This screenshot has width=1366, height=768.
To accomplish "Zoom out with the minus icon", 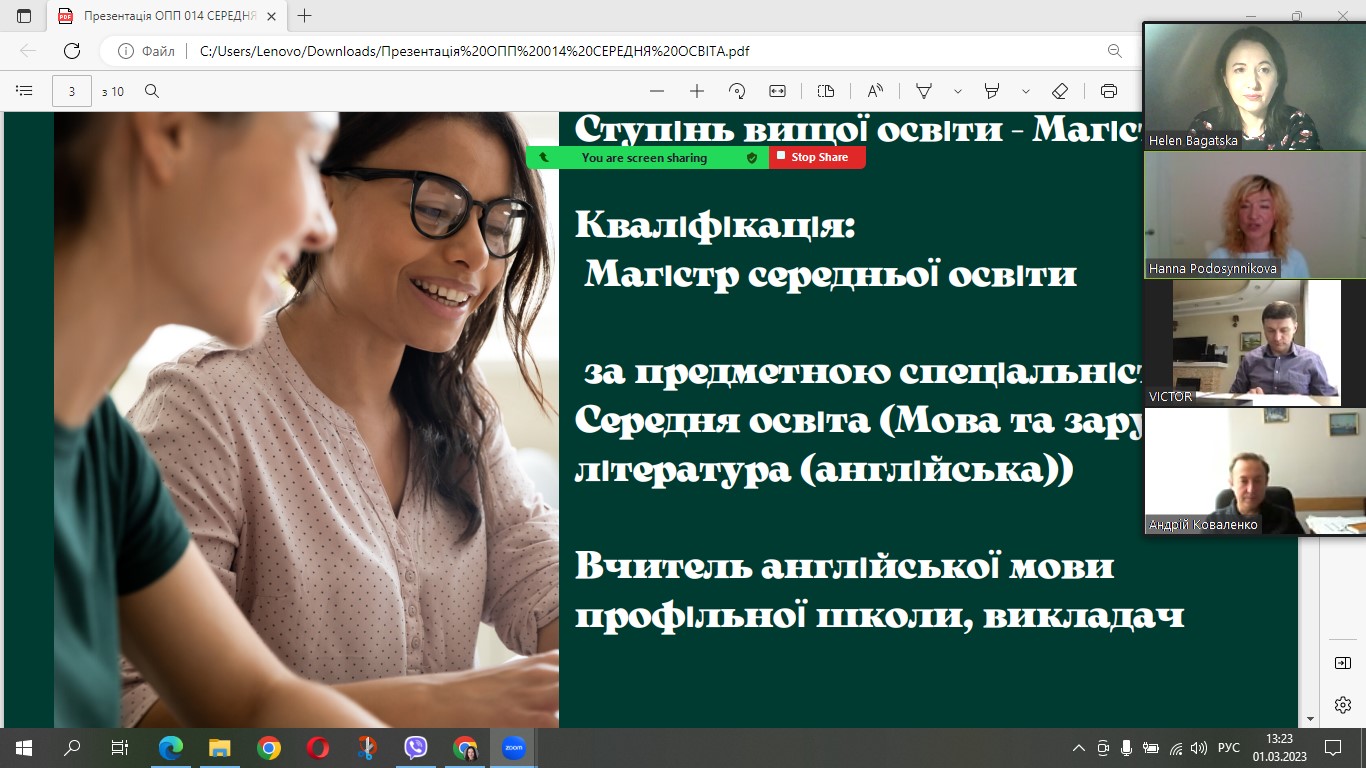I will (x=657, y=91).
